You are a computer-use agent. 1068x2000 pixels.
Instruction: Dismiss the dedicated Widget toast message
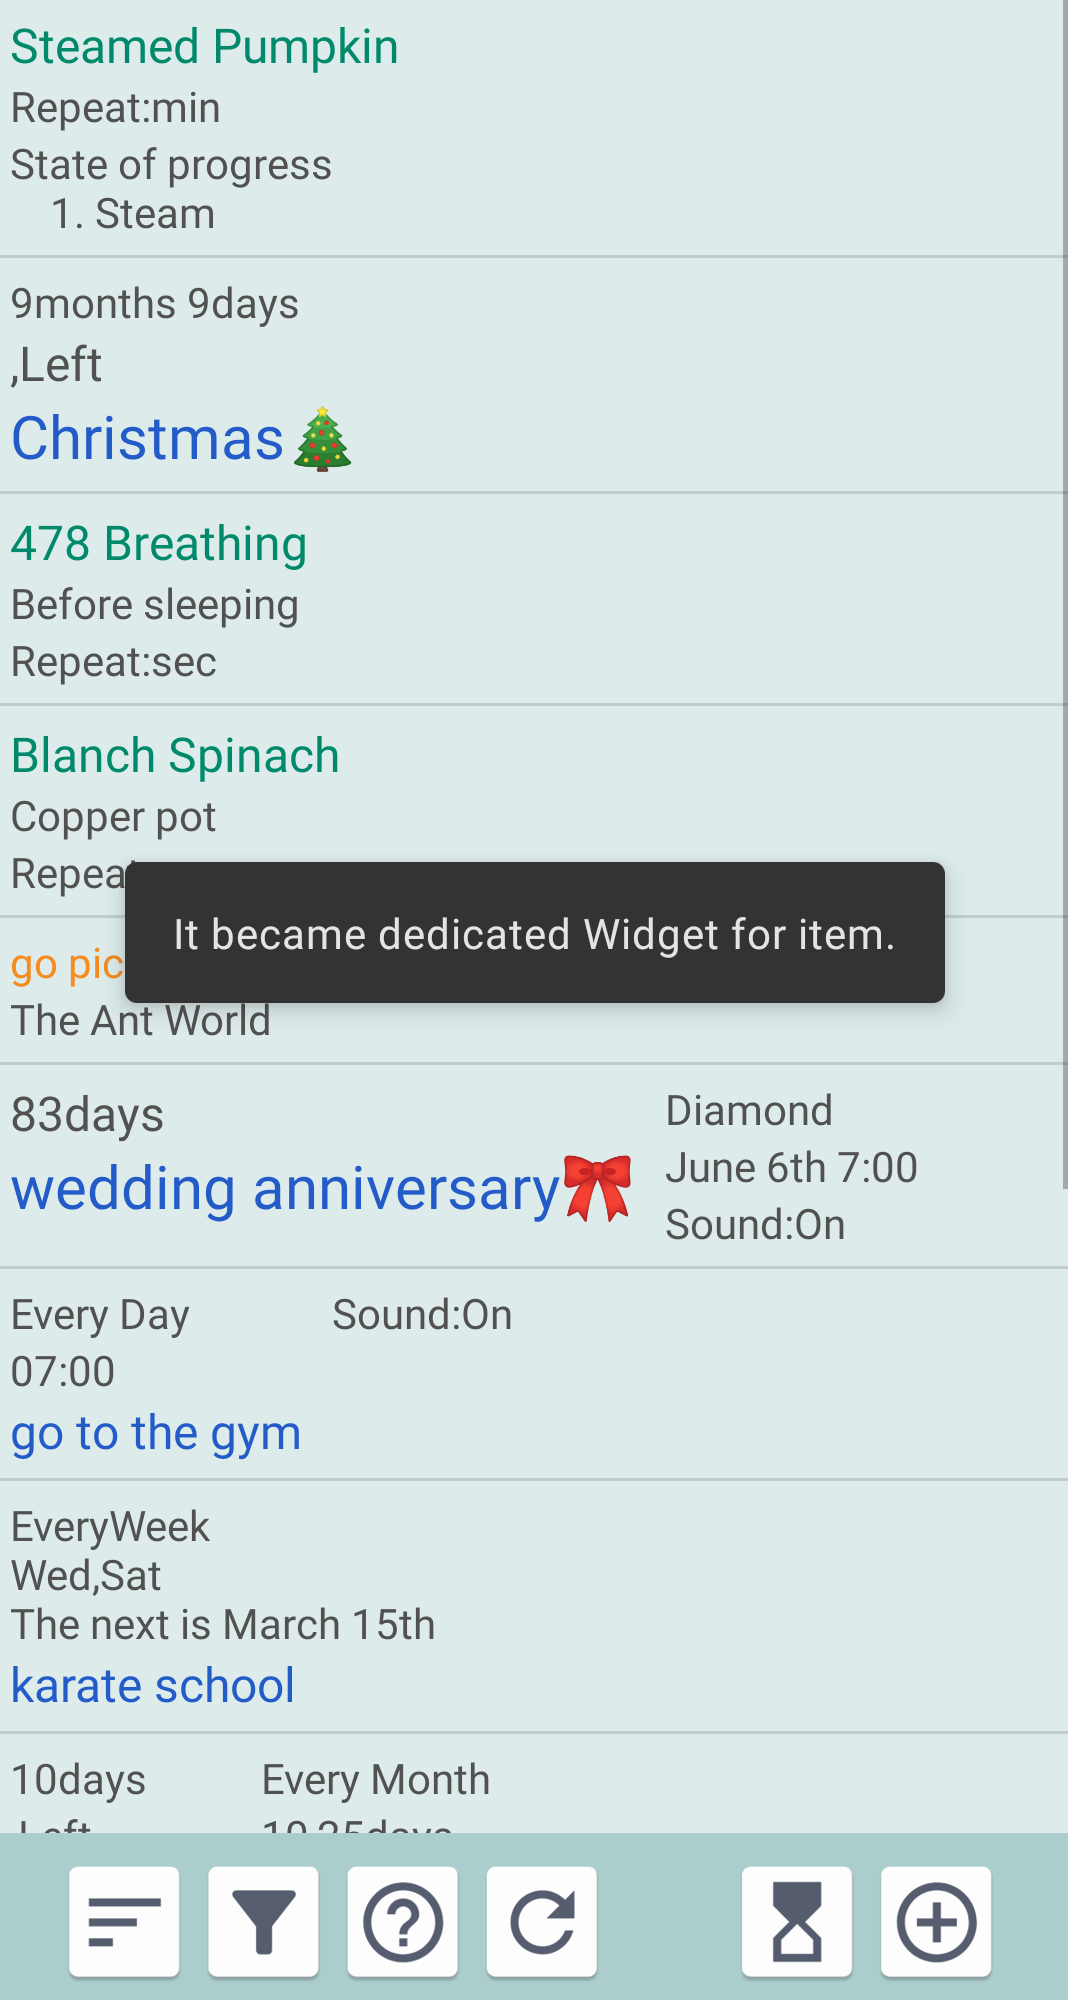click(x=534, y=933)
